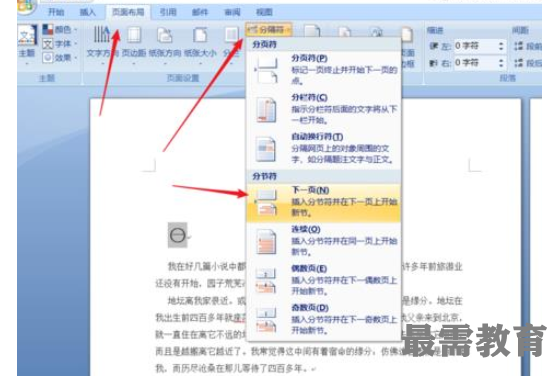Open the 引用 tab
The width and height of the screenshot is (553, 380).
pyautogui.click(x=168, y=12)
